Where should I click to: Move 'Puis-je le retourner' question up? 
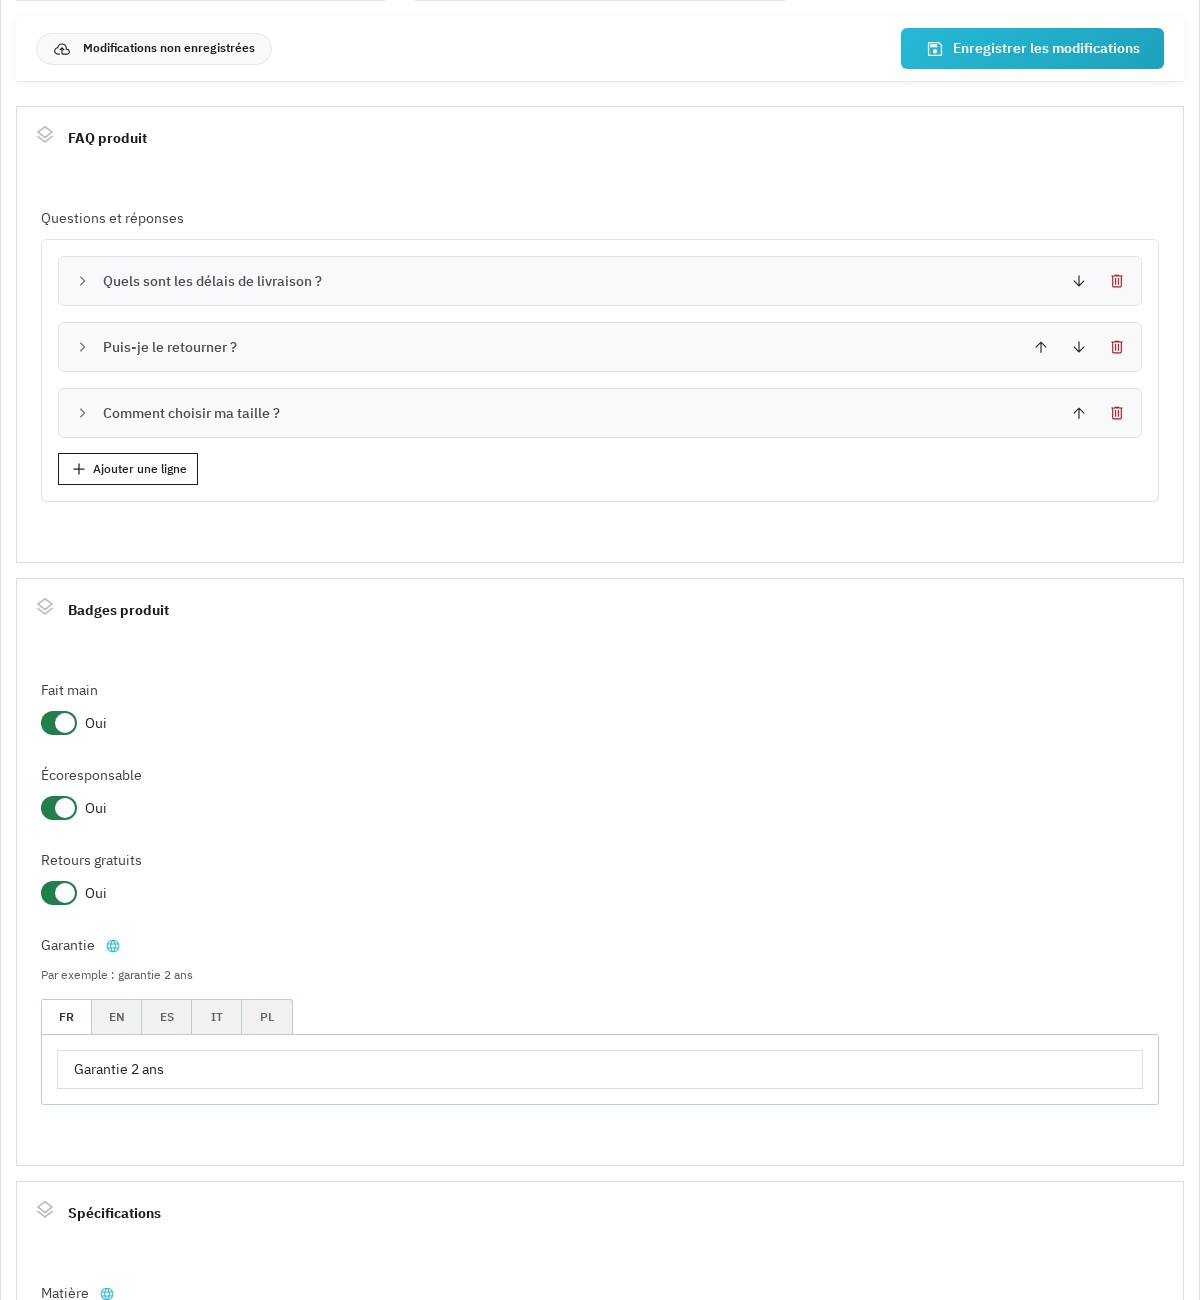coord(1041,347)
